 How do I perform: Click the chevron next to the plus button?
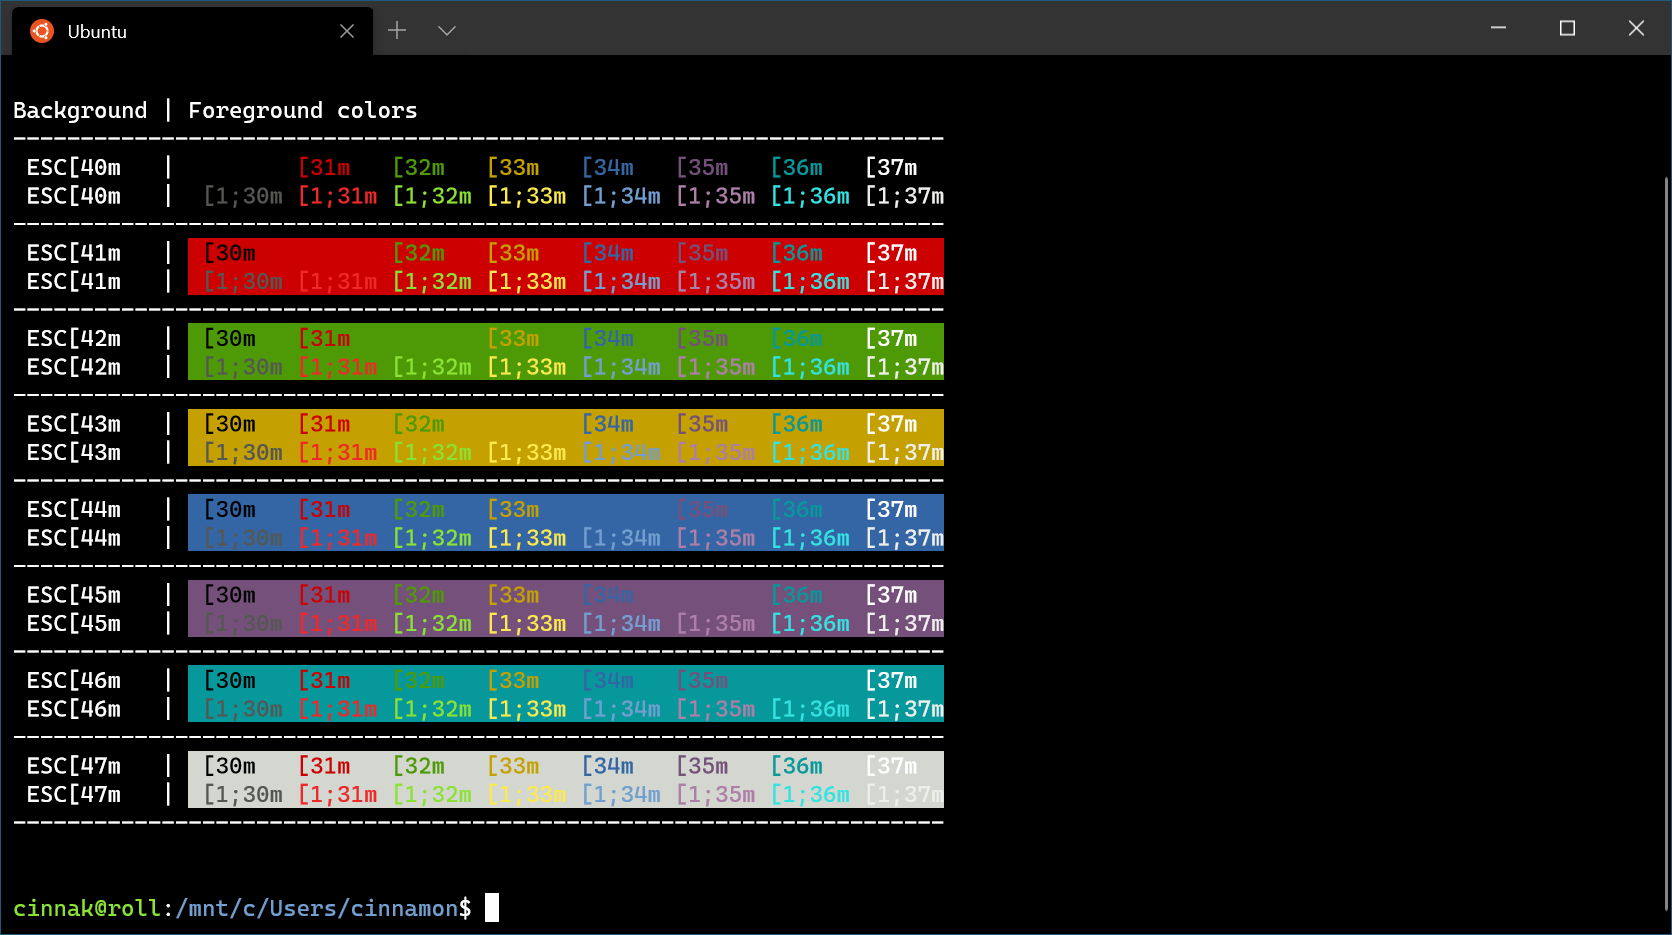tap(446, 30)
